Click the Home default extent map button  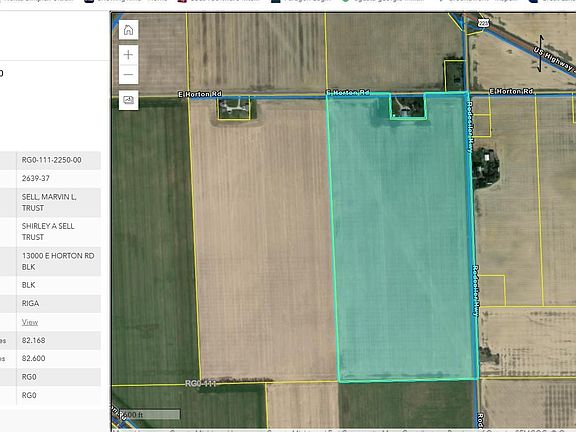point(128,30)
